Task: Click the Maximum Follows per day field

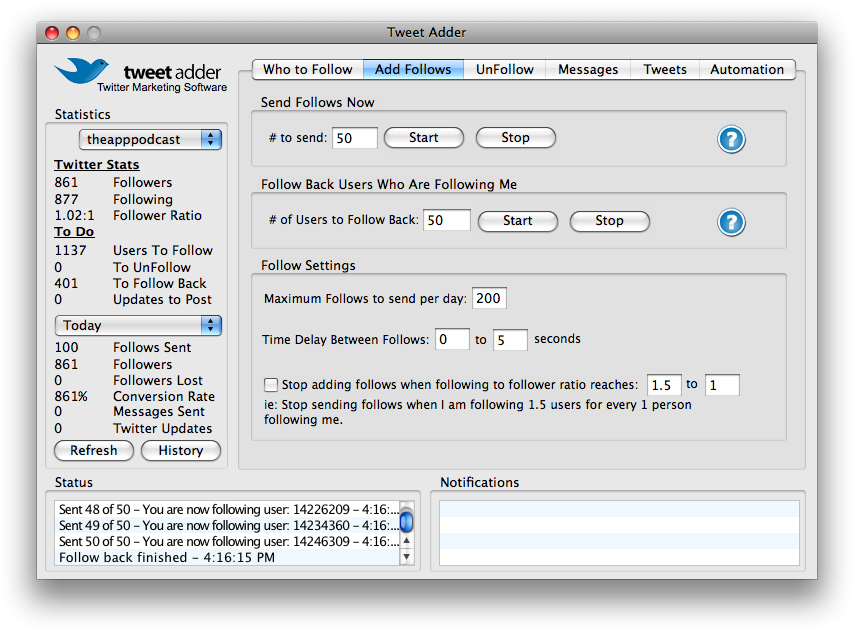Action: point(489,298)
